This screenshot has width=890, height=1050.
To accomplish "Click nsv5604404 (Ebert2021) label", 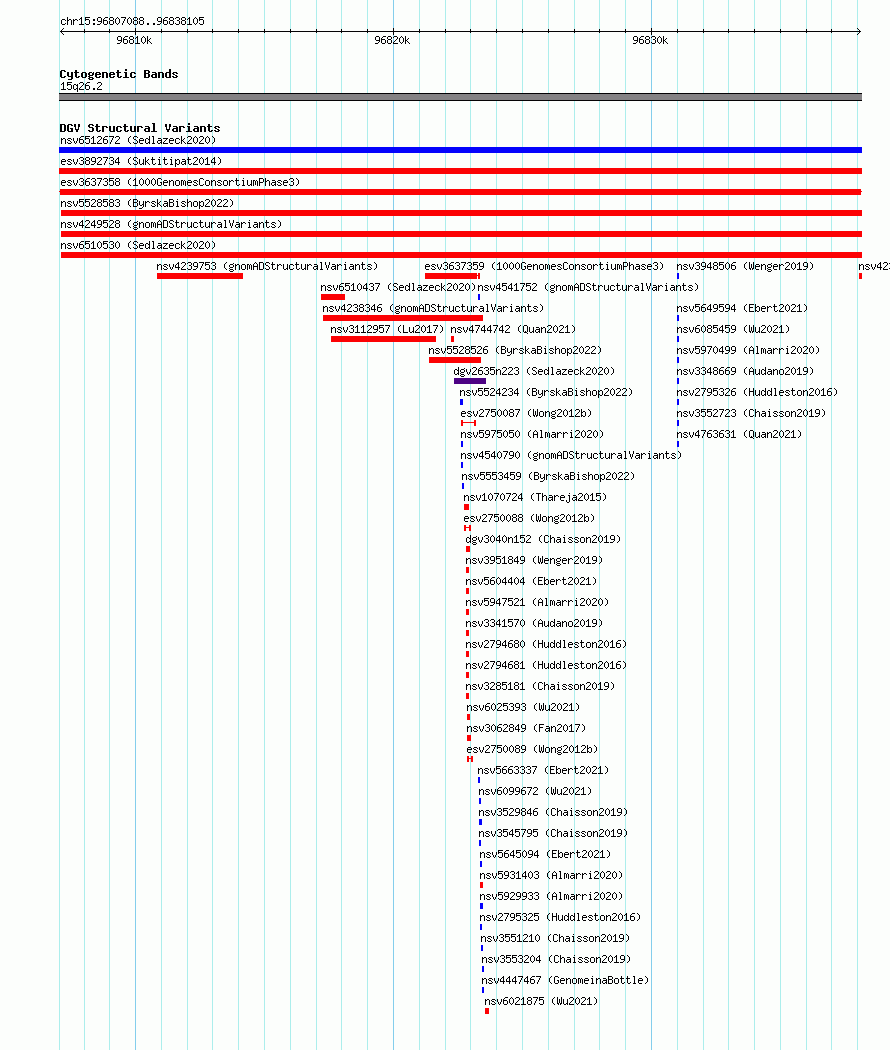I will pyautogui.click(x=531, y=582).
